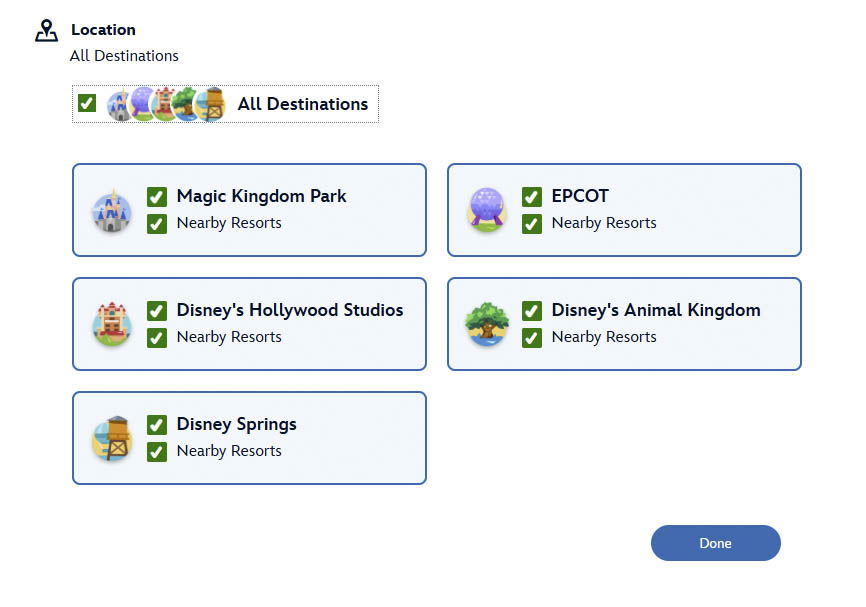The image size is (866, 607).
Task: Click the Disney Springs water tower icon
Action: pyautogui.click(x=111, y=439)
